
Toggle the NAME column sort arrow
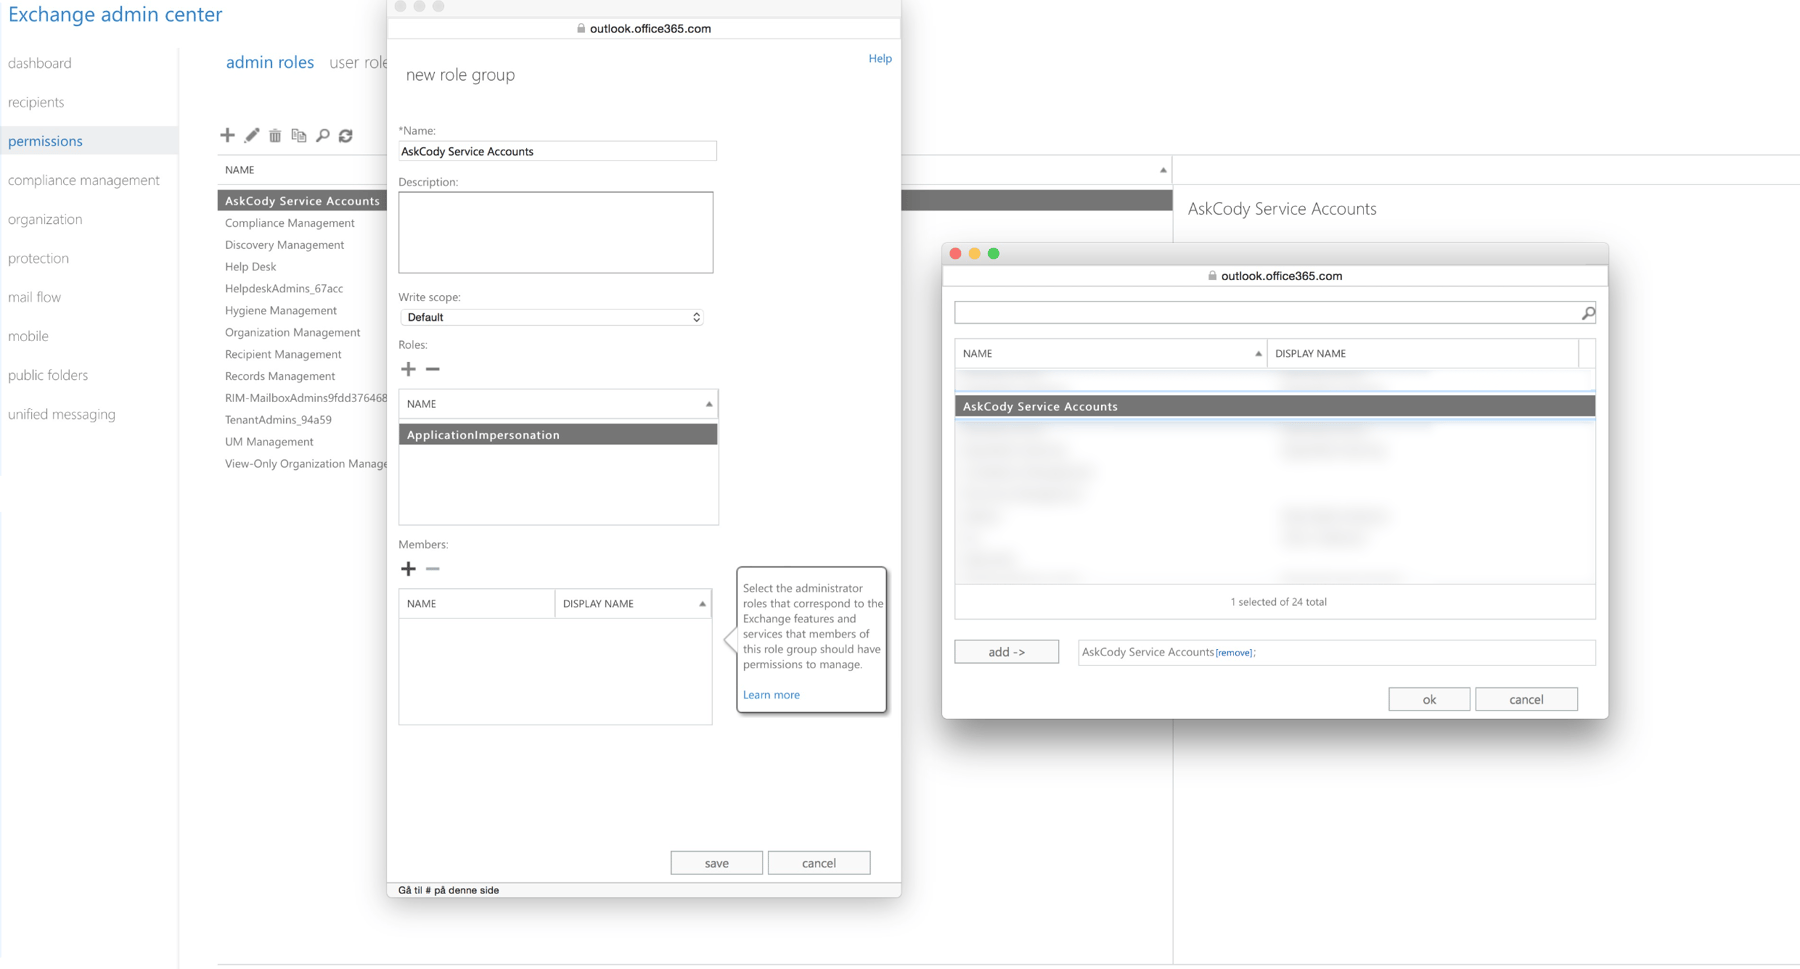[x=707, y=403]
